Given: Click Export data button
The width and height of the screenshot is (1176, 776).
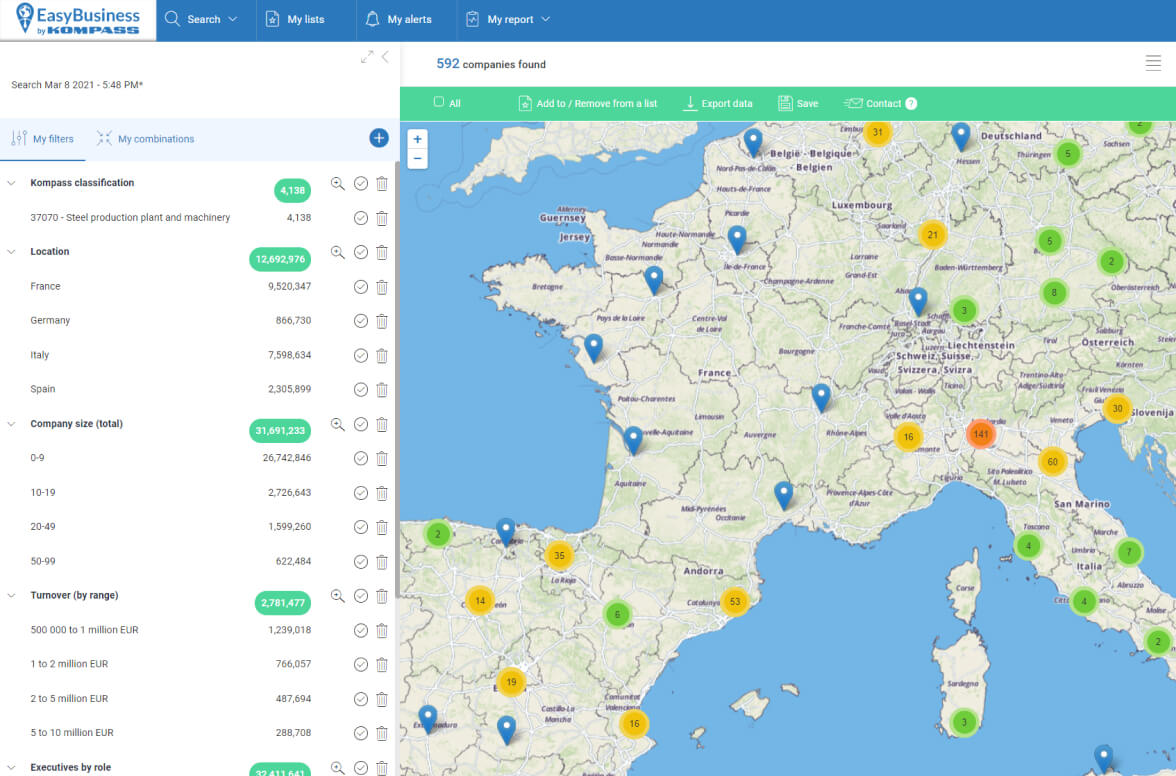Looking at the screenshot, I should pos(718,103).
